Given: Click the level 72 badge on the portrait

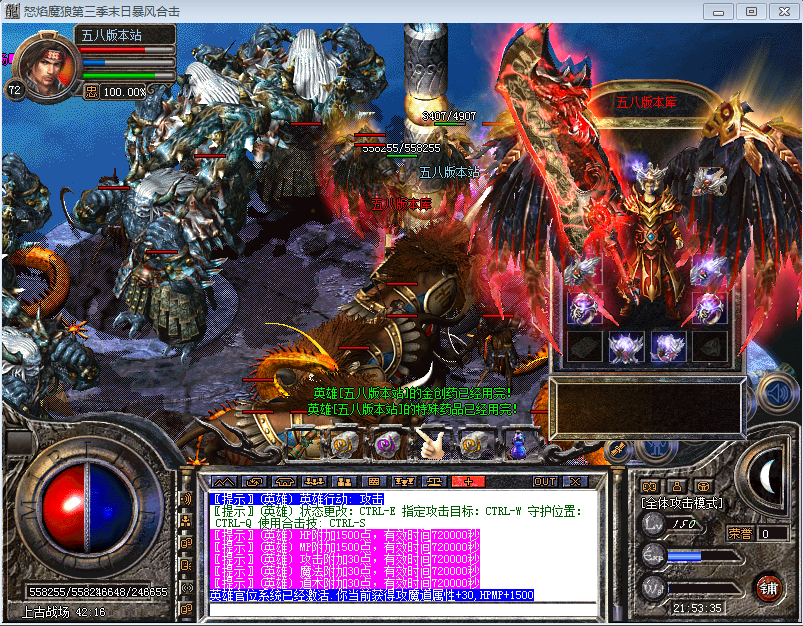Looking at the screenshot, I should pyautogui.click(x=15, y=91).
